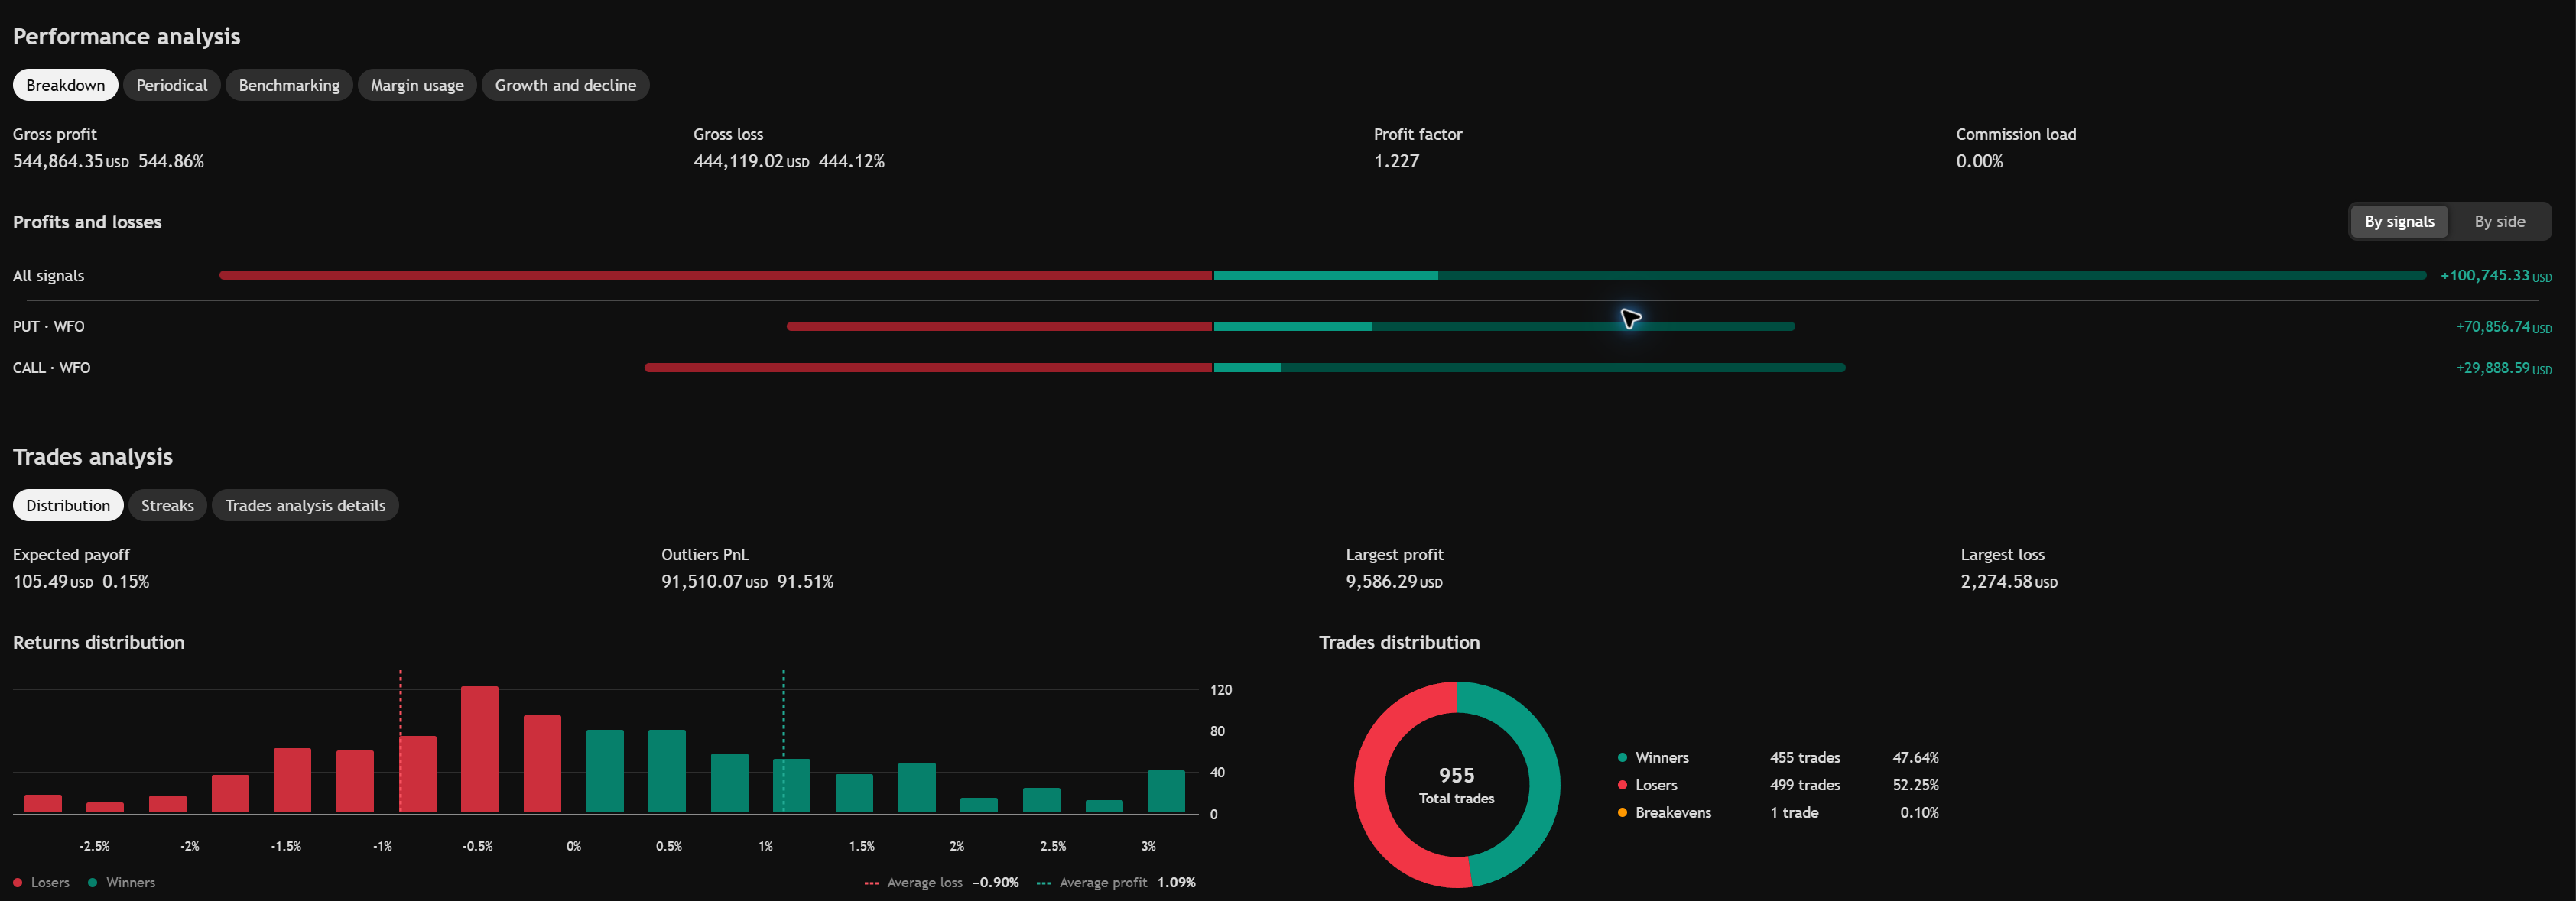
Task: Click the tallest red bar in returns histogram
Action: (480, 749)
